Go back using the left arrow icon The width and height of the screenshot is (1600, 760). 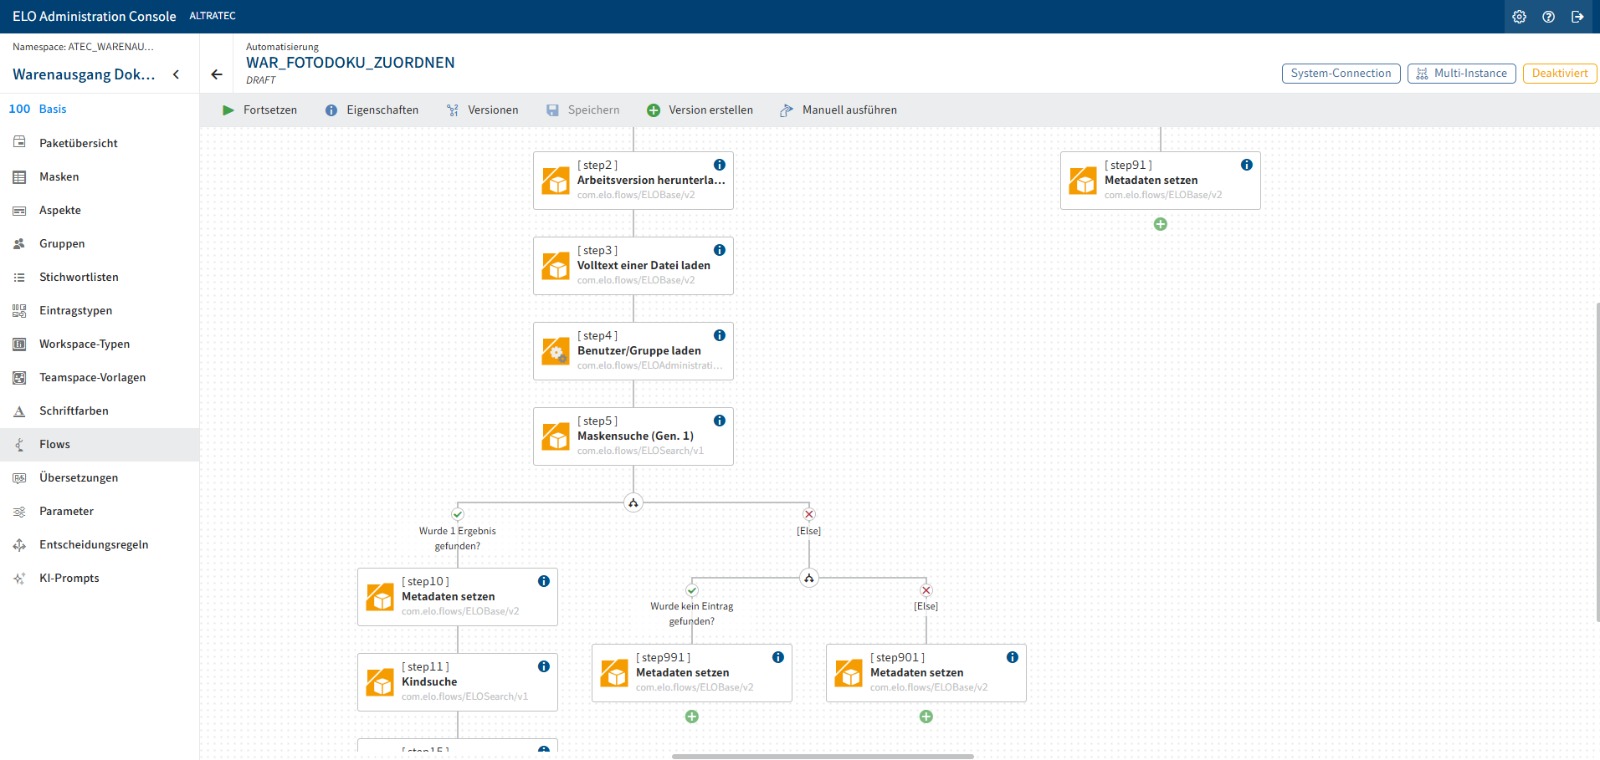pyautogui.click(x=217, y=74)
